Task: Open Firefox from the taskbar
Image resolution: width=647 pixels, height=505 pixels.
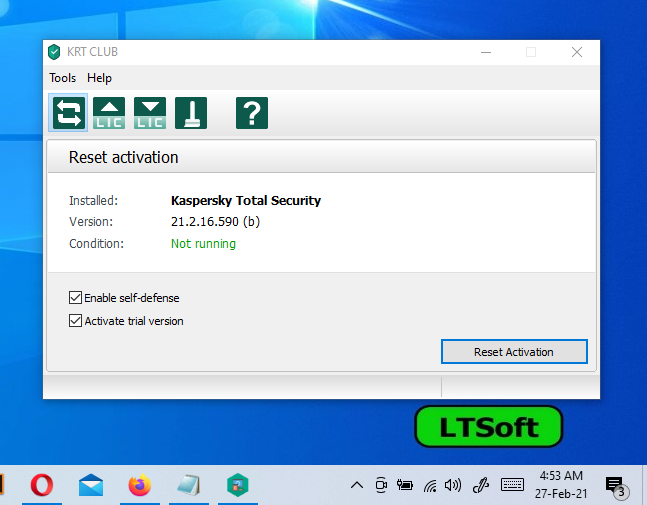Action: click(139, 485)
